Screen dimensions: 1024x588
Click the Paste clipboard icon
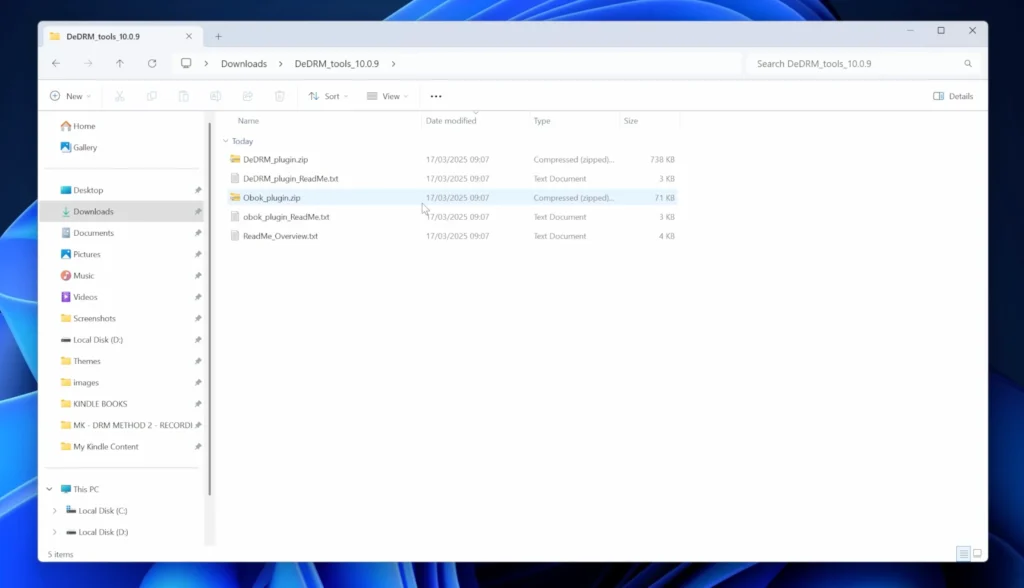[x=184, y=96]
